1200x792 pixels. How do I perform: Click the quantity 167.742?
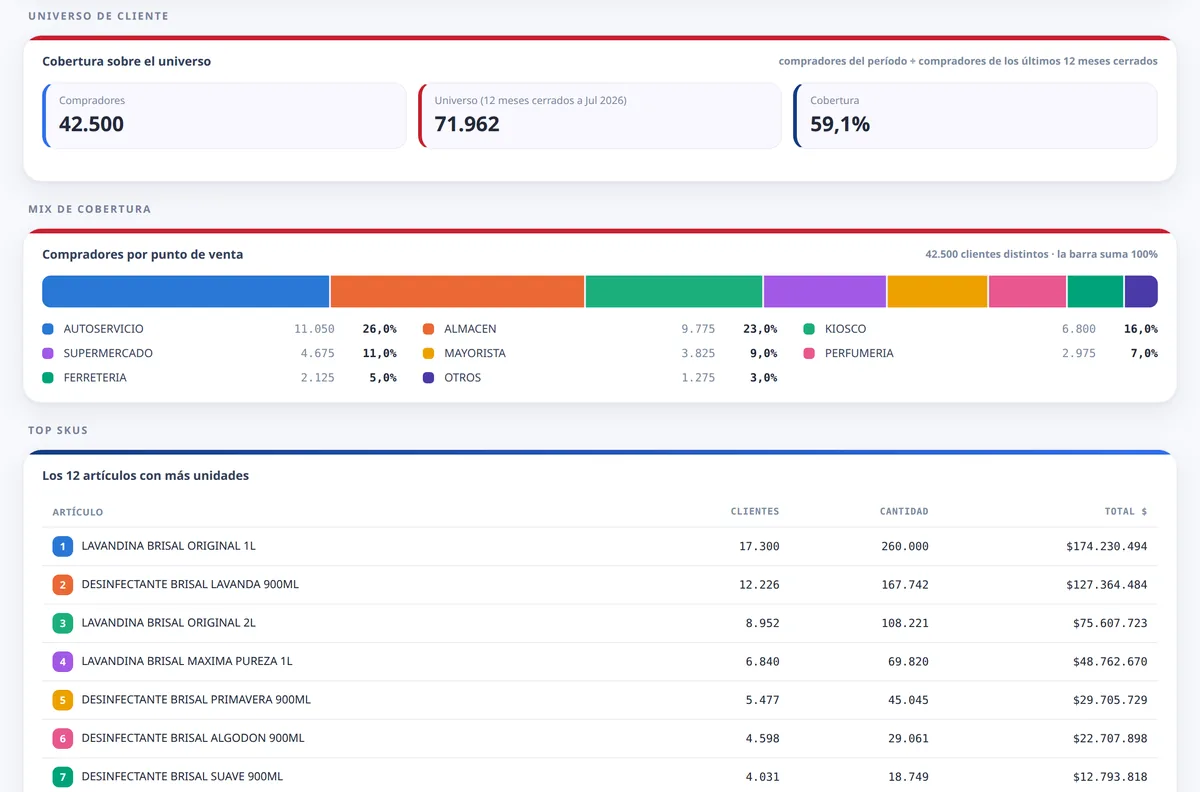[904, 584]
